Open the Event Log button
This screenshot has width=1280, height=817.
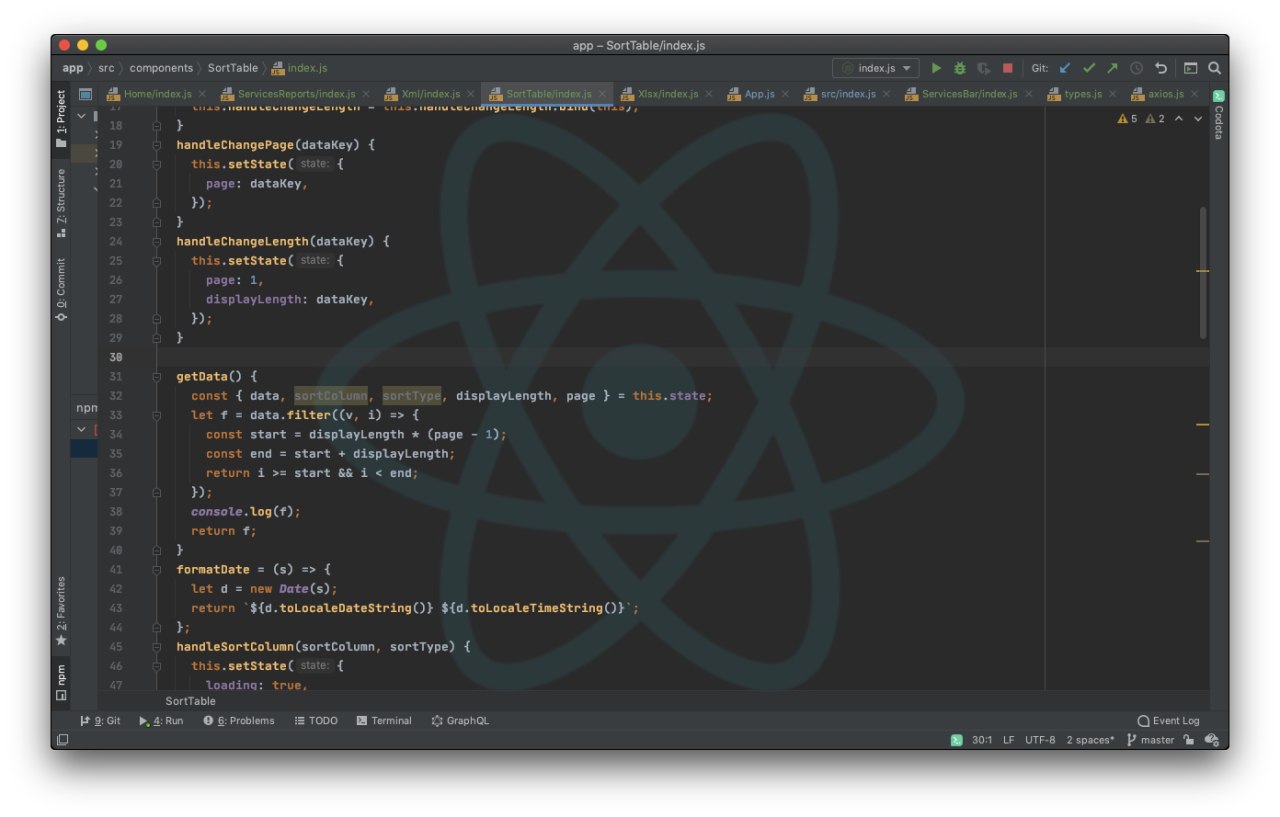1169,720
